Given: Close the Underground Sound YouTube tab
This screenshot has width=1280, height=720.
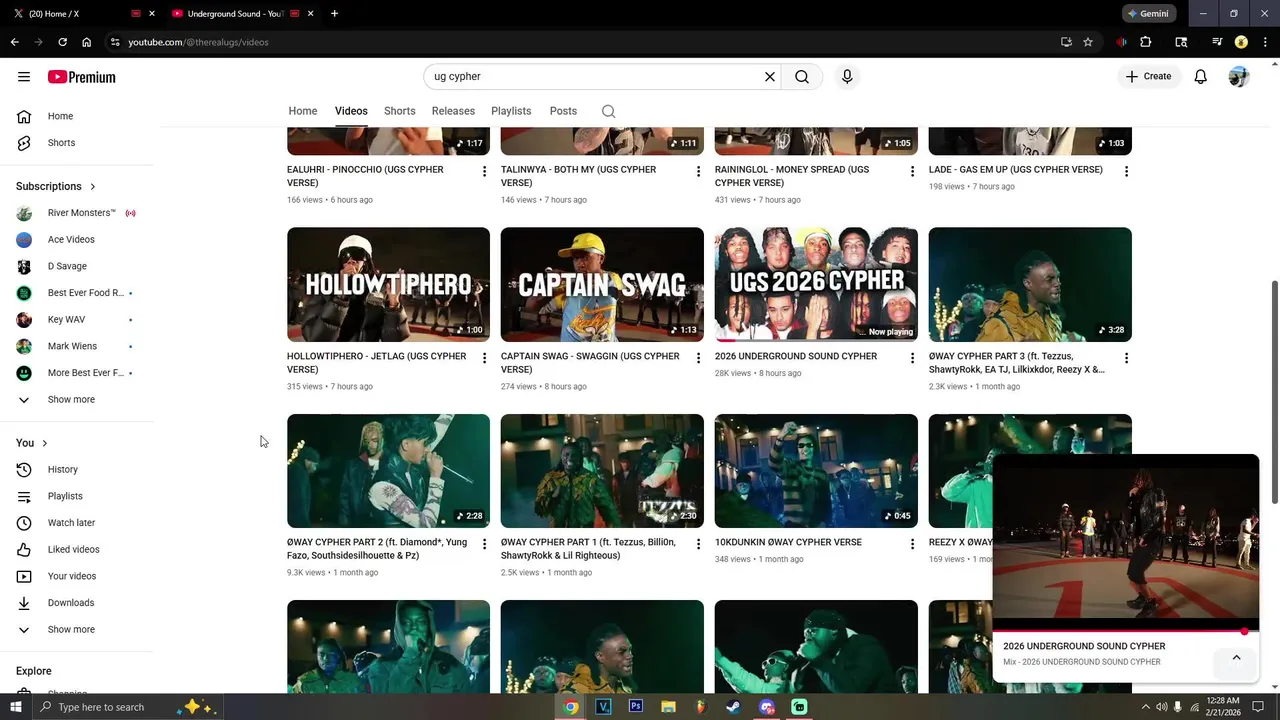Looking at the screenshot, I should [x=310, y=13].
